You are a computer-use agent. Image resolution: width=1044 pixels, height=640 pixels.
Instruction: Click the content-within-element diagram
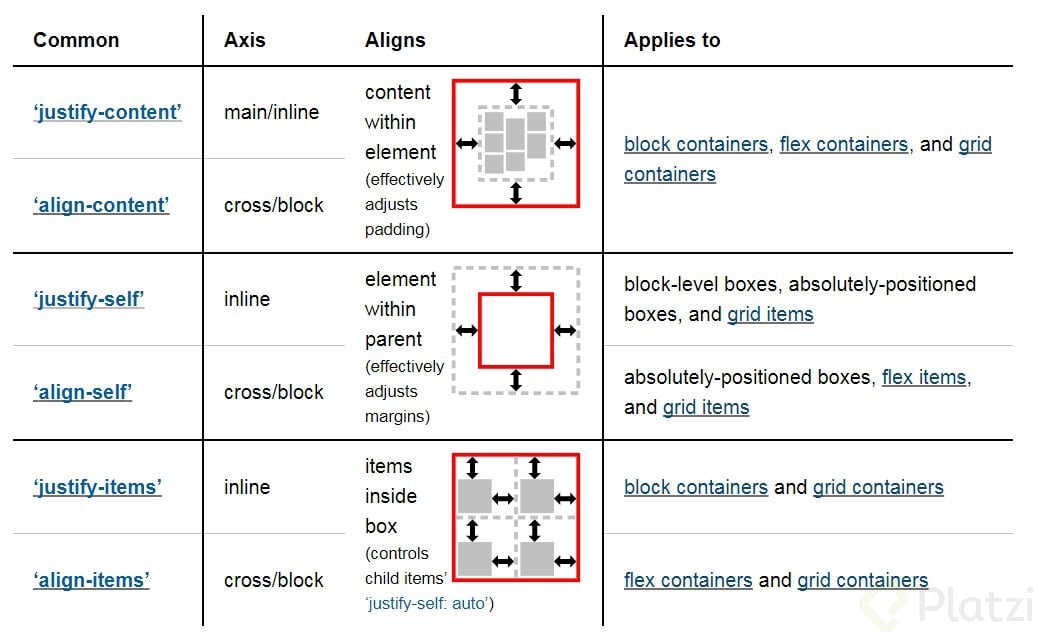tap(516, 143)
